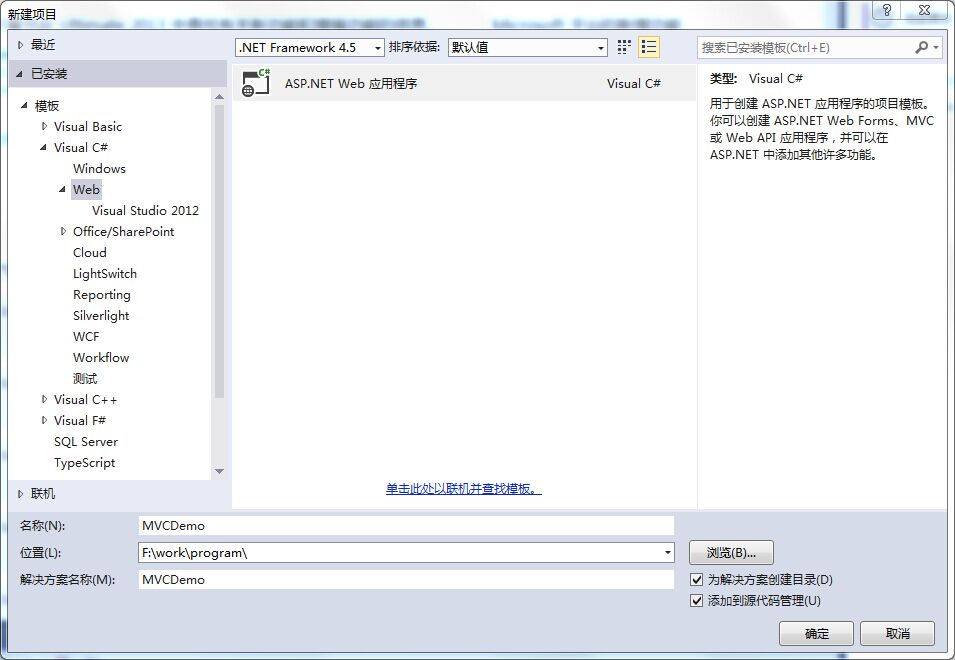Switch to small icons grid view
Screen dimensions: 955x660
click(x=624, y=47)
